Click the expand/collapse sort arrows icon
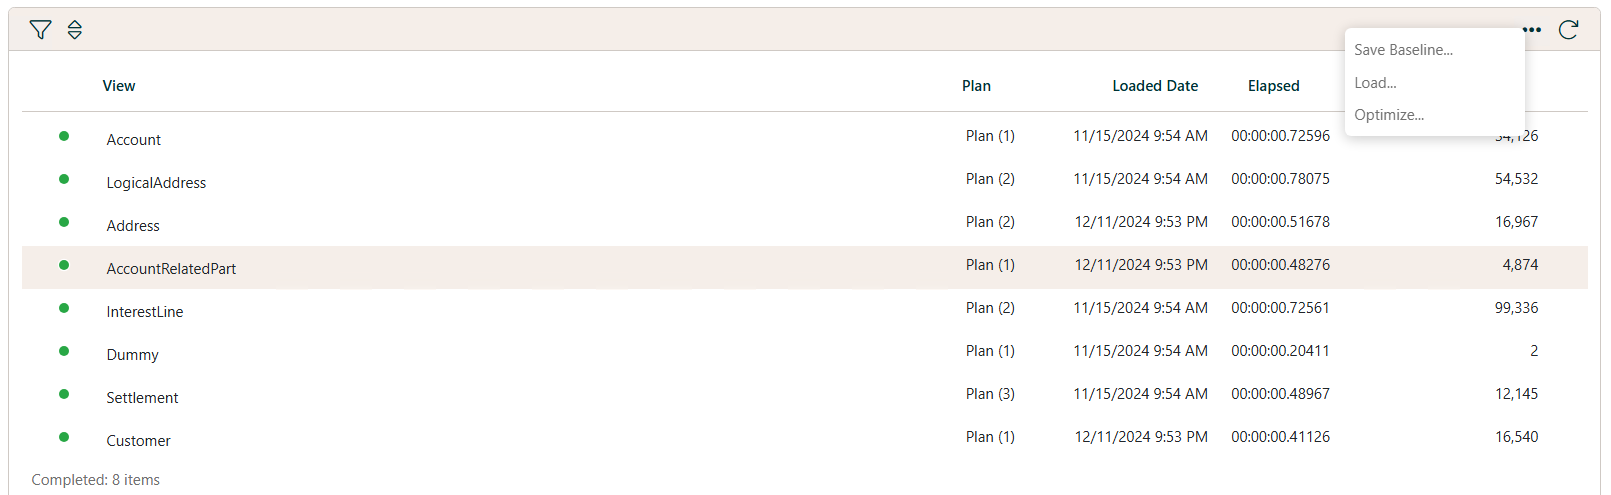Screen dimensions: 1611x495 75,30
